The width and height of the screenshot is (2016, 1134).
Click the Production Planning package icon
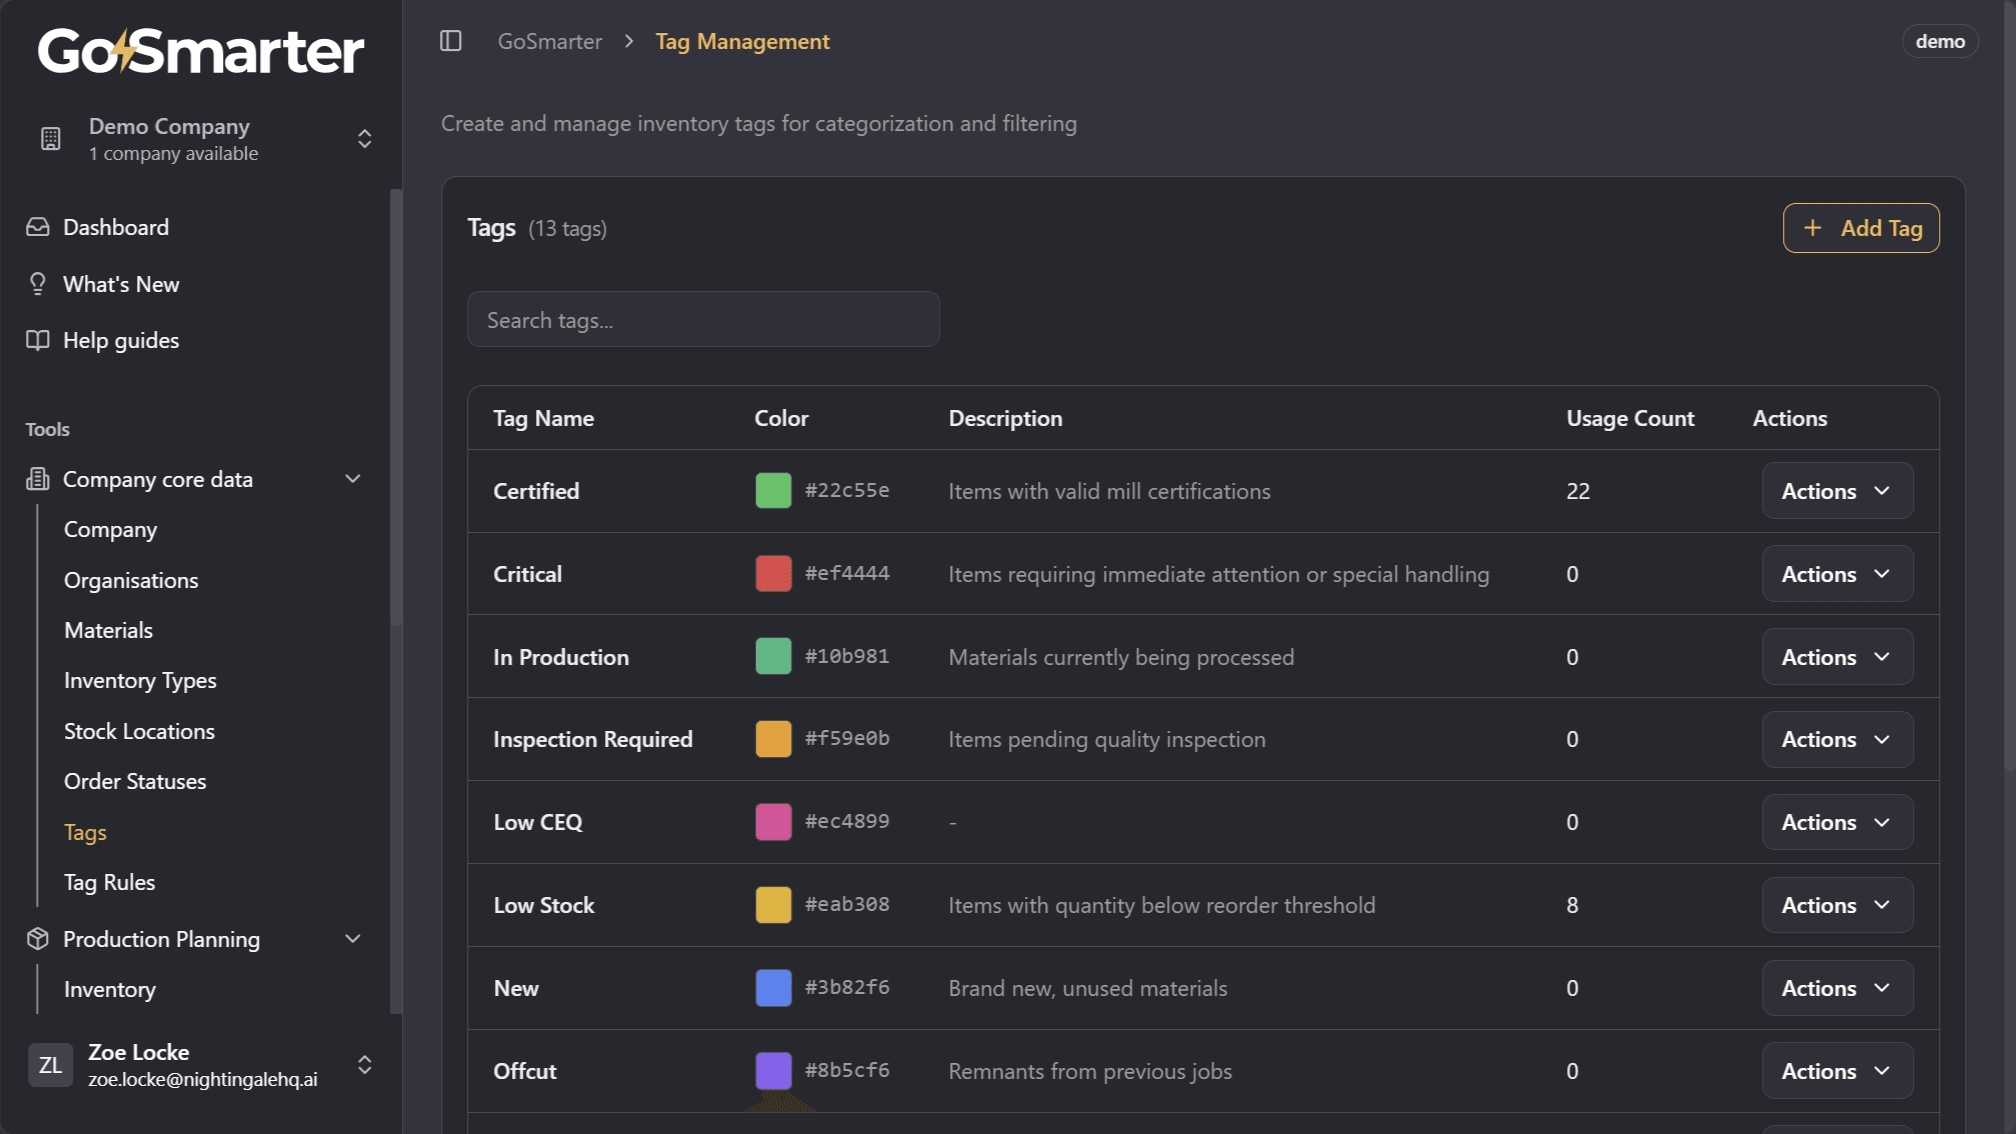point(36,939)
